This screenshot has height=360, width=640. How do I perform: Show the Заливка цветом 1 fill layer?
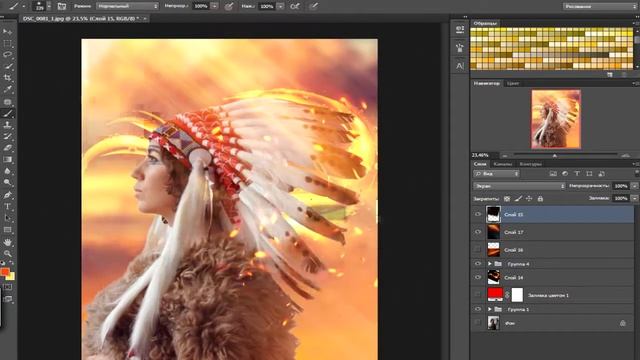pos(478,294)
